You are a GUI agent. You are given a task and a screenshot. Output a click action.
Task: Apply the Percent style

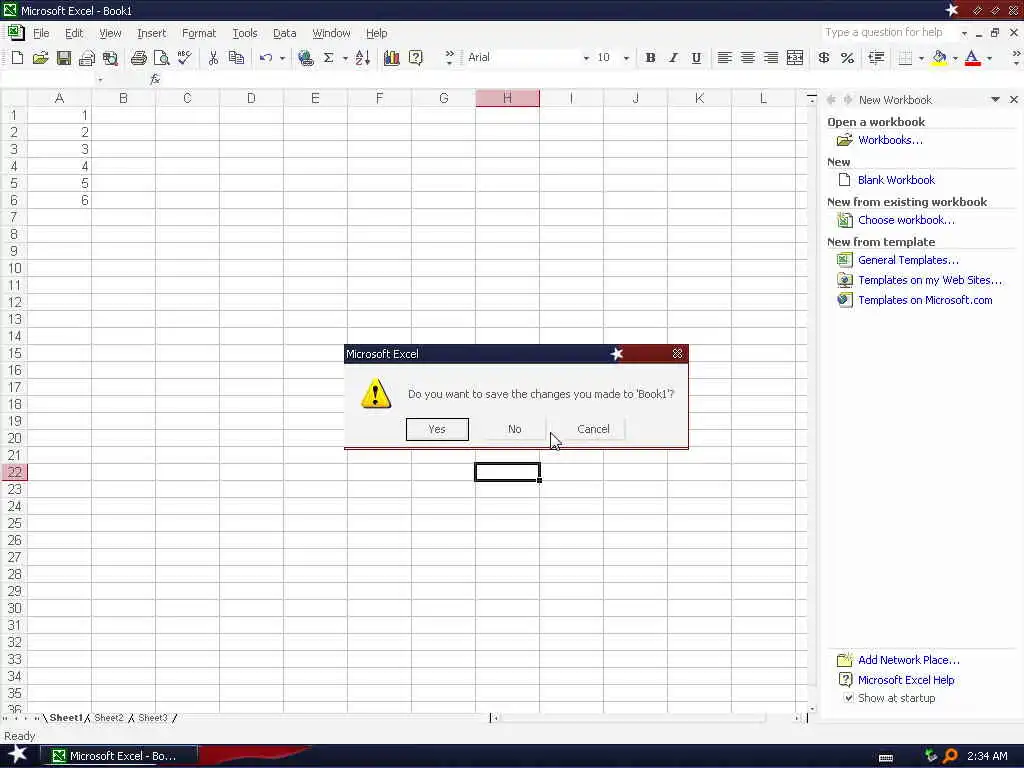[848, 58]
